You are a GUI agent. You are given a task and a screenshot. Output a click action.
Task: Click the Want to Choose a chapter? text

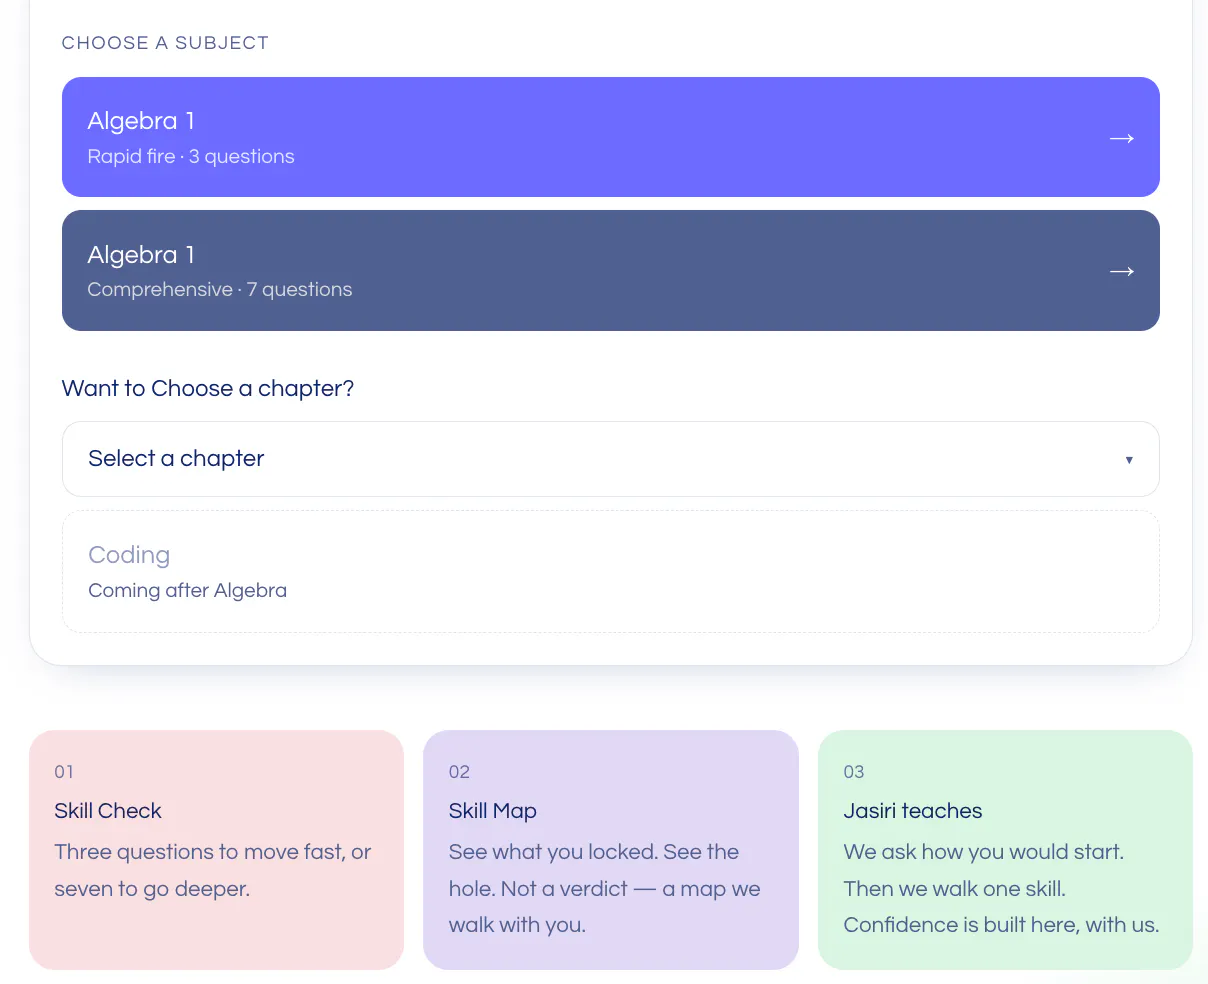(208, 388)
